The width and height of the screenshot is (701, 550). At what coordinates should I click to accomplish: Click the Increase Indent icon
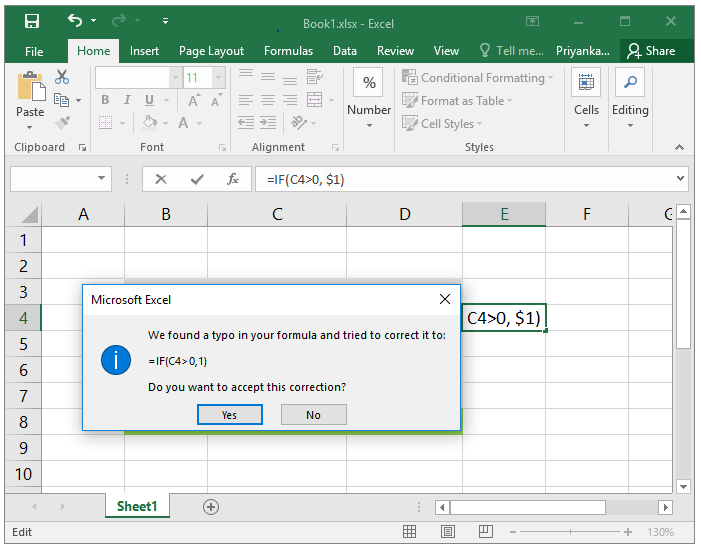(268, 123)
